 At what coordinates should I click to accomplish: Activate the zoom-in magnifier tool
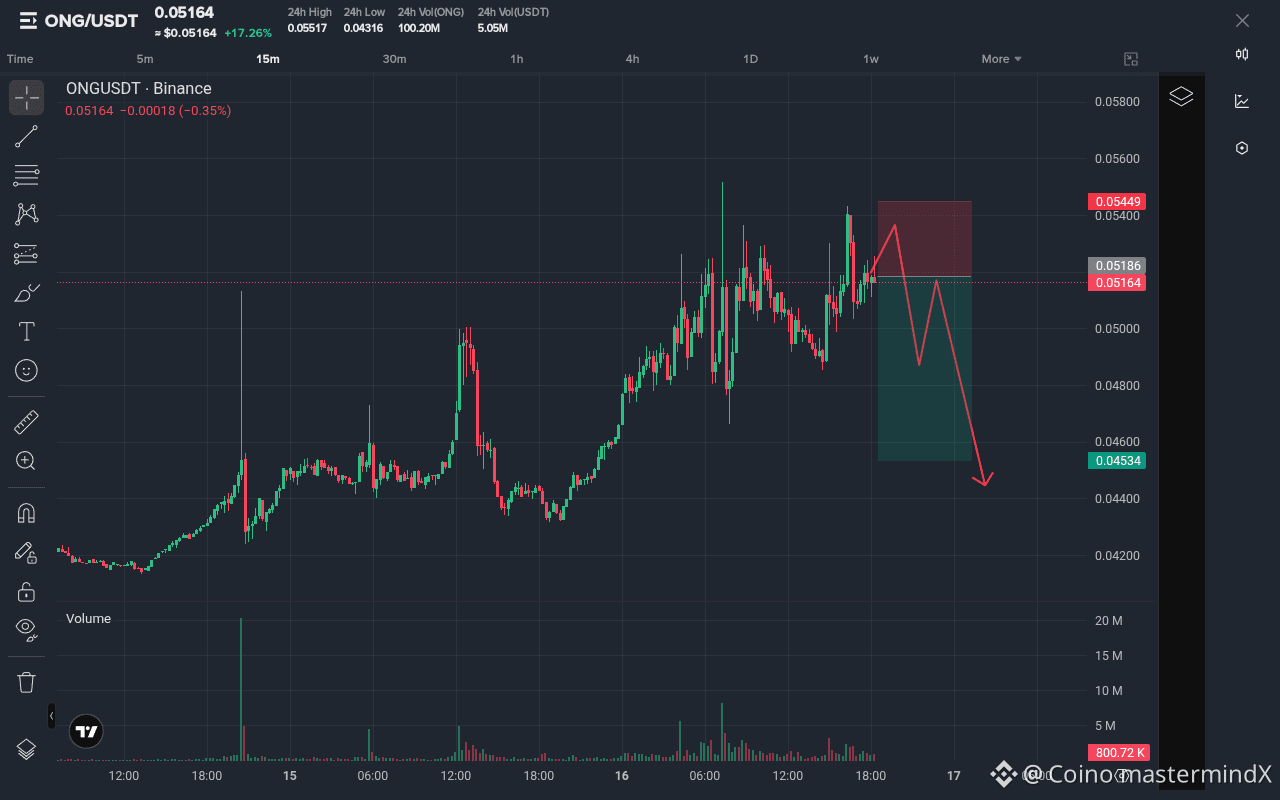[27, 461]
